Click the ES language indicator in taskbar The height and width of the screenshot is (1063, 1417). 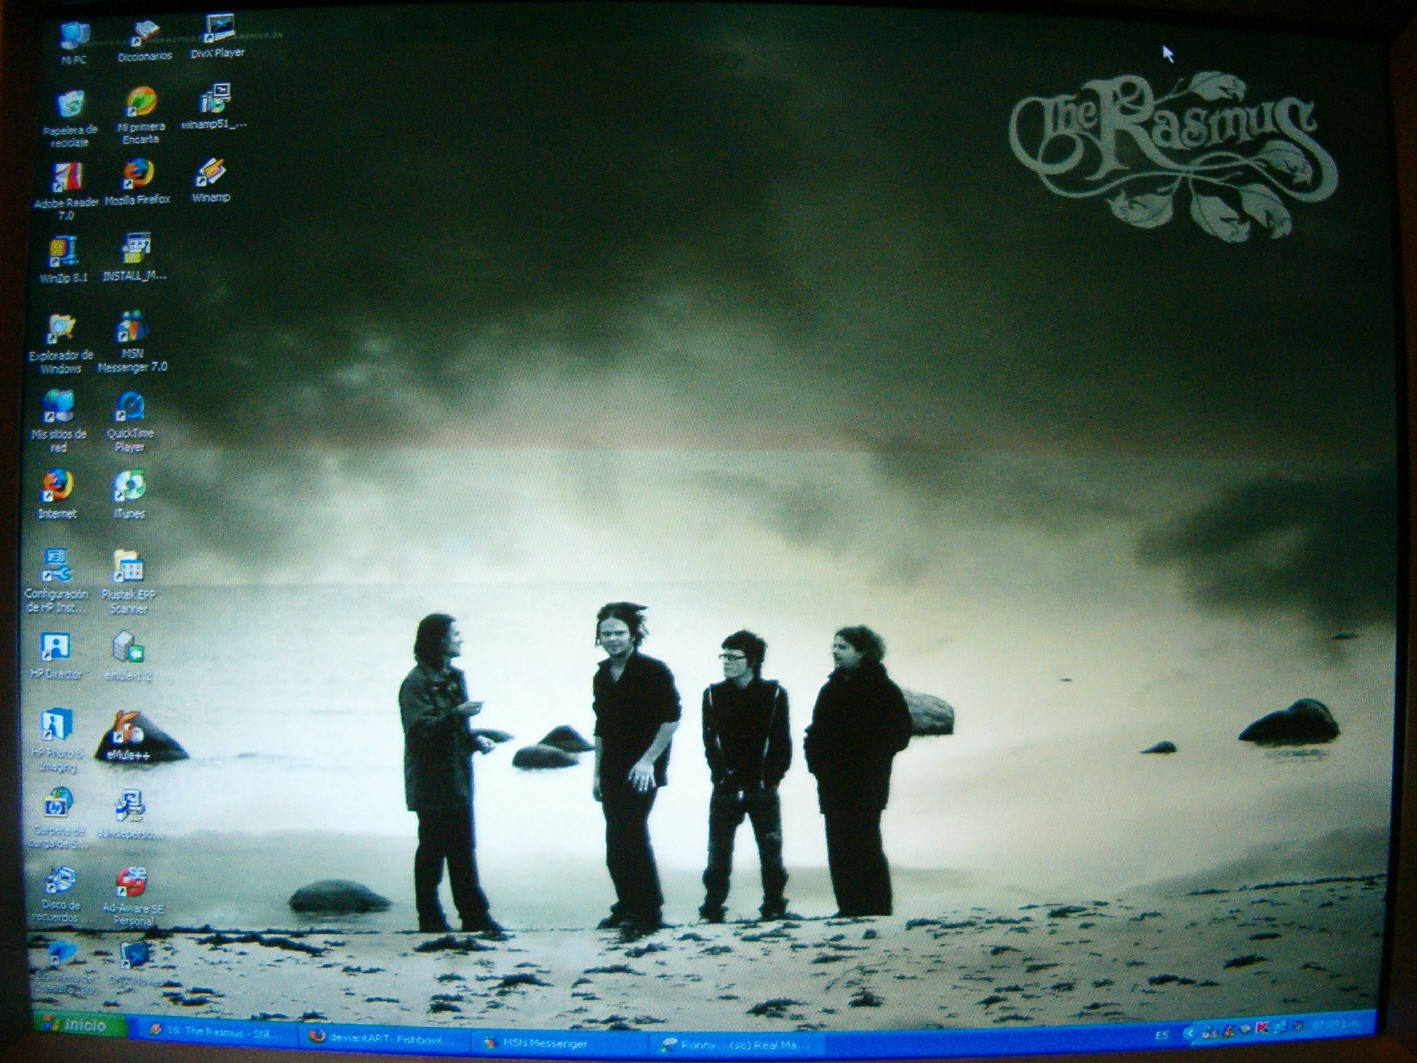[x=1161, y=1035]
